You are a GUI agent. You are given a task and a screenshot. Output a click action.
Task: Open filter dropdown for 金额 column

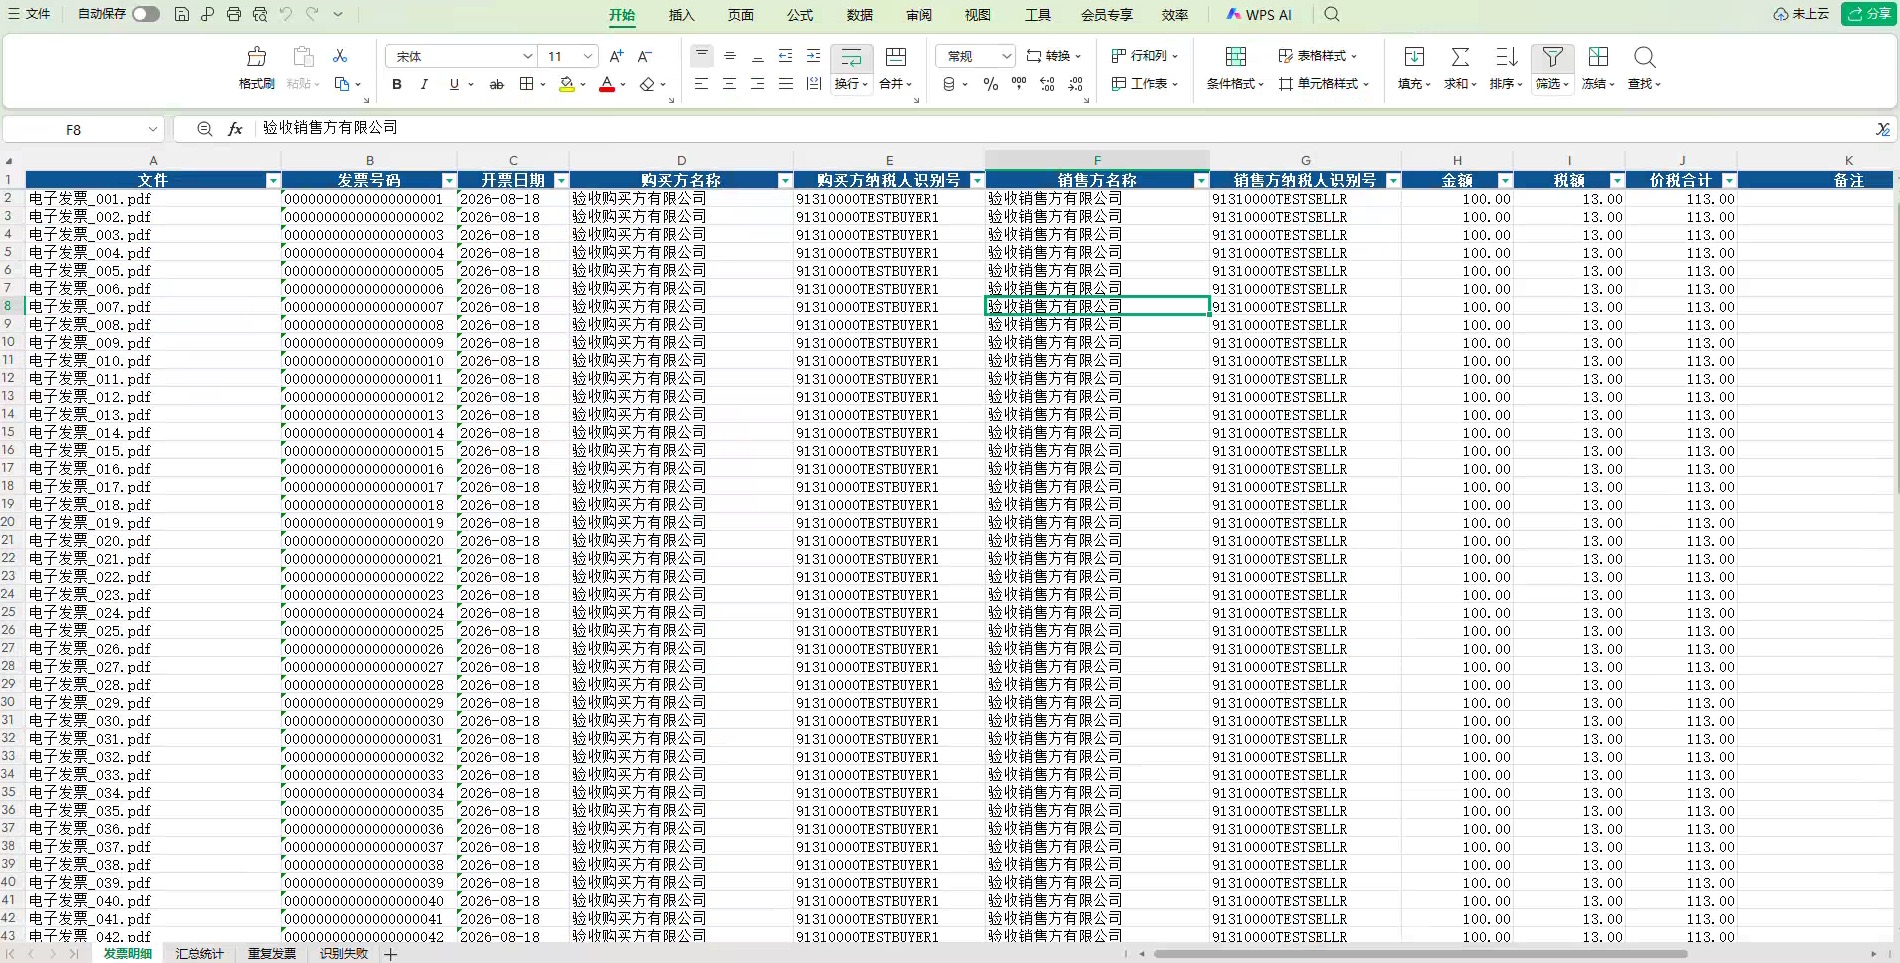pyautogui.click(x=1505, y=180)
